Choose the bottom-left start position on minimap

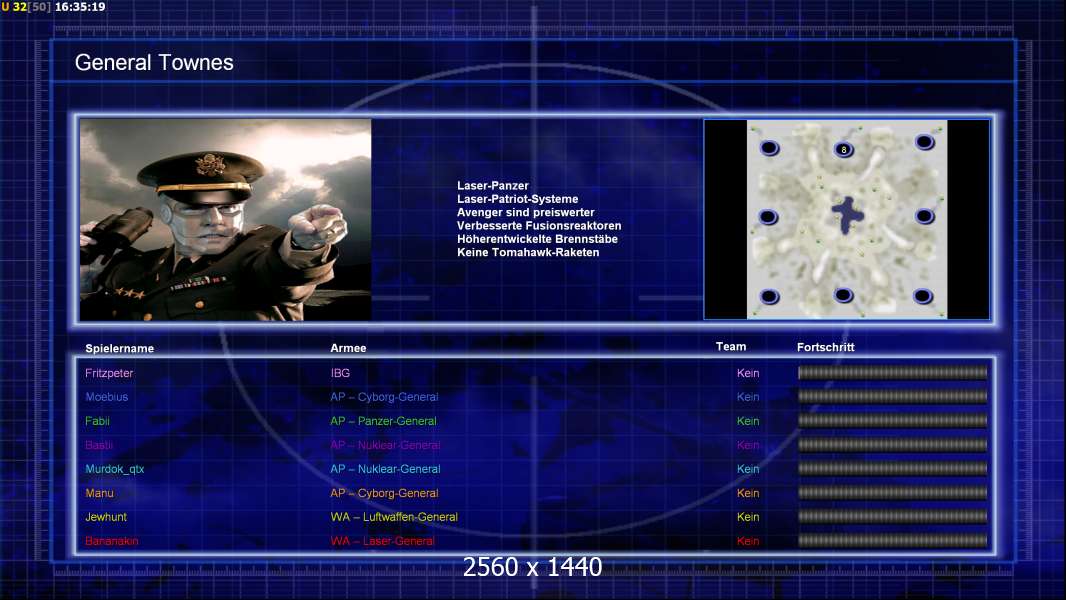tap(769, 296)
